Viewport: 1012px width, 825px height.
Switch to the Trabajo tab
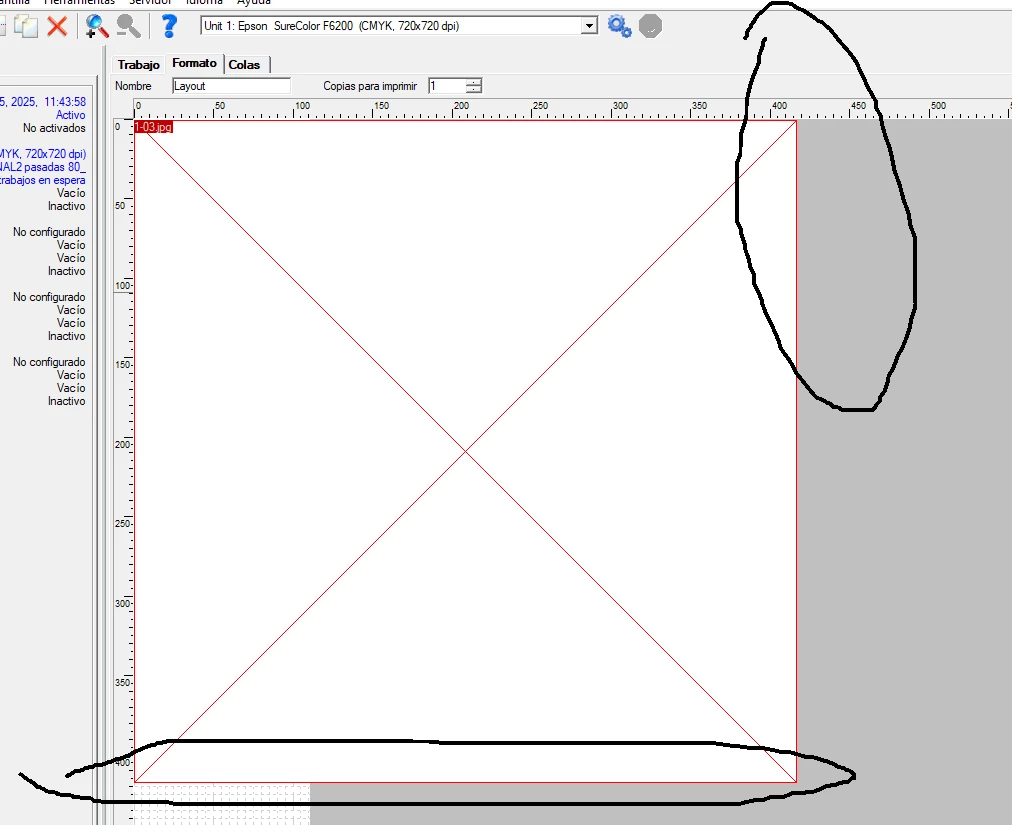pyautogui.click(x=138, y=65)
